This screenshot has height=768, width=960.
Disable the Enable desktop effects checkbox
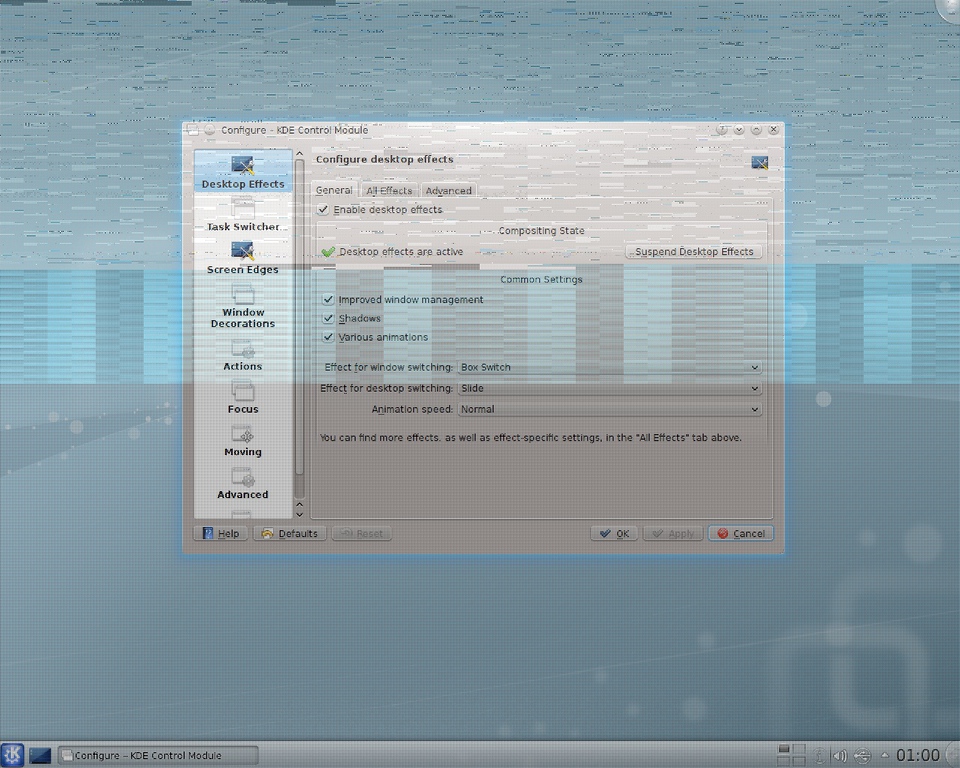pyautogui.click(x=323, y=210)
